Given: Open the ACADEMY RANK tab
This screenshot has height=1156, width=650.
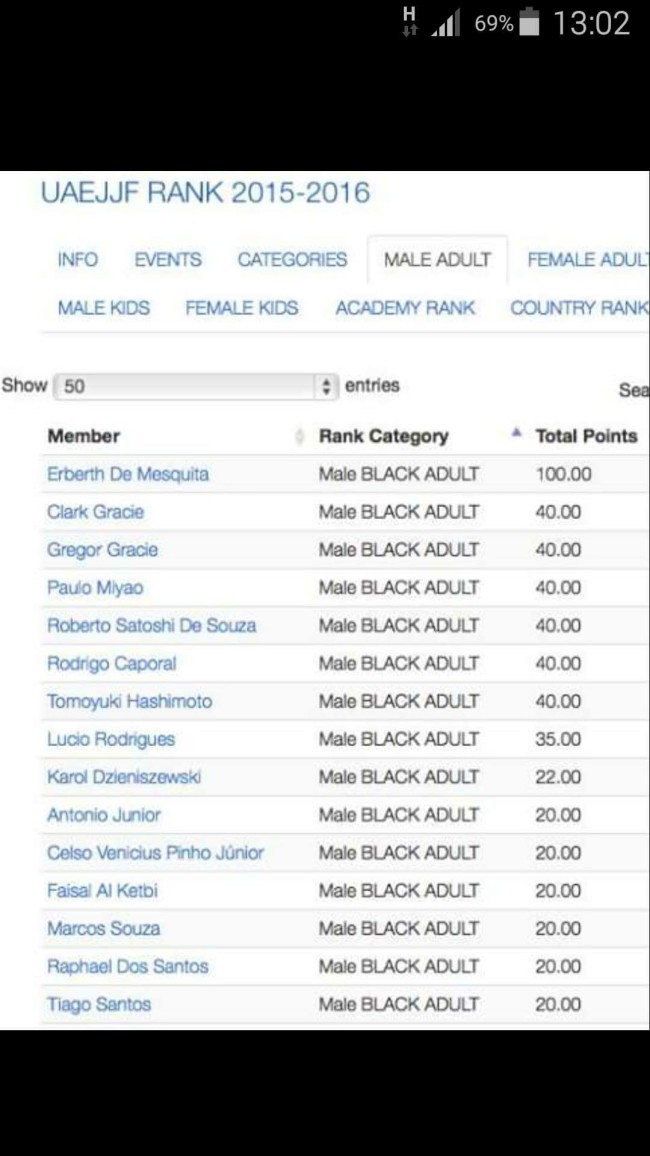Looking at the screenshot, I should click(x=405, y=308).
